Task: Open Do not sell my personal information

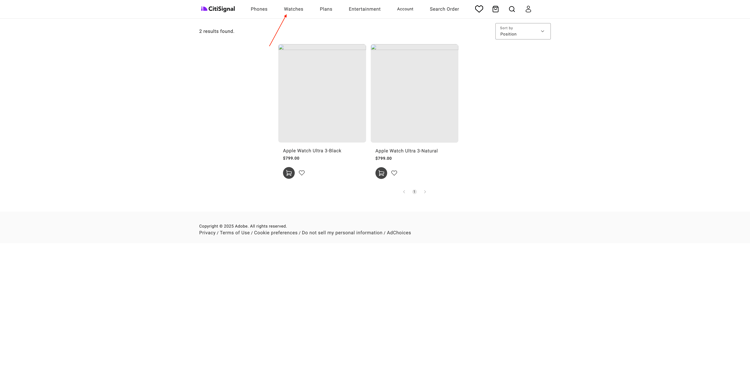Action: pyautogui.click(x=342, y=233)
